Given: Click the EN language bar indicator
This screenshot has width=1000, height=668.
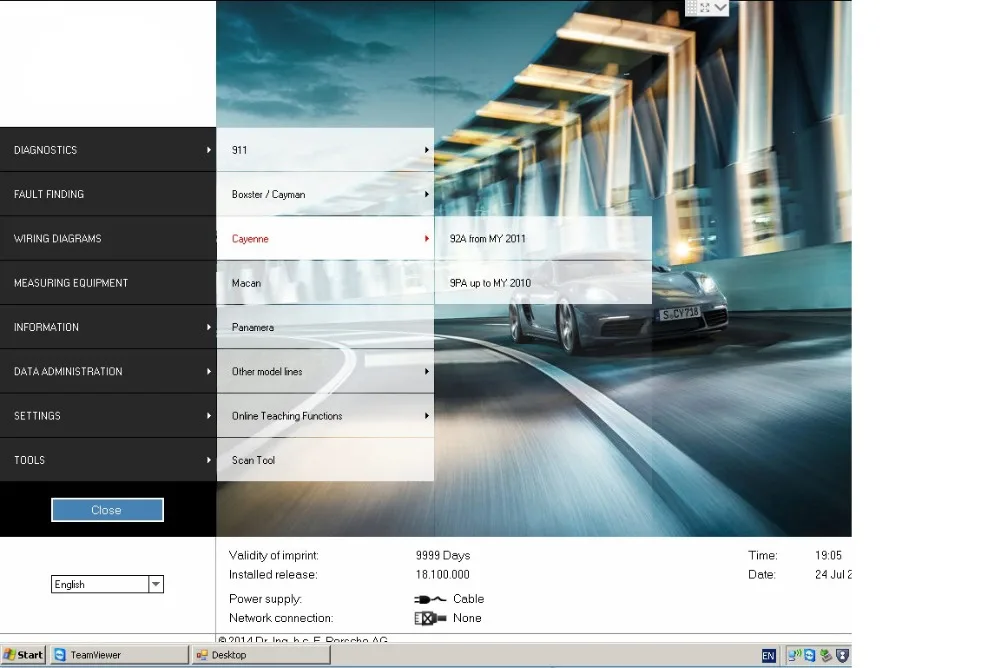Looking at the screenshot, I should pos(768,655).
